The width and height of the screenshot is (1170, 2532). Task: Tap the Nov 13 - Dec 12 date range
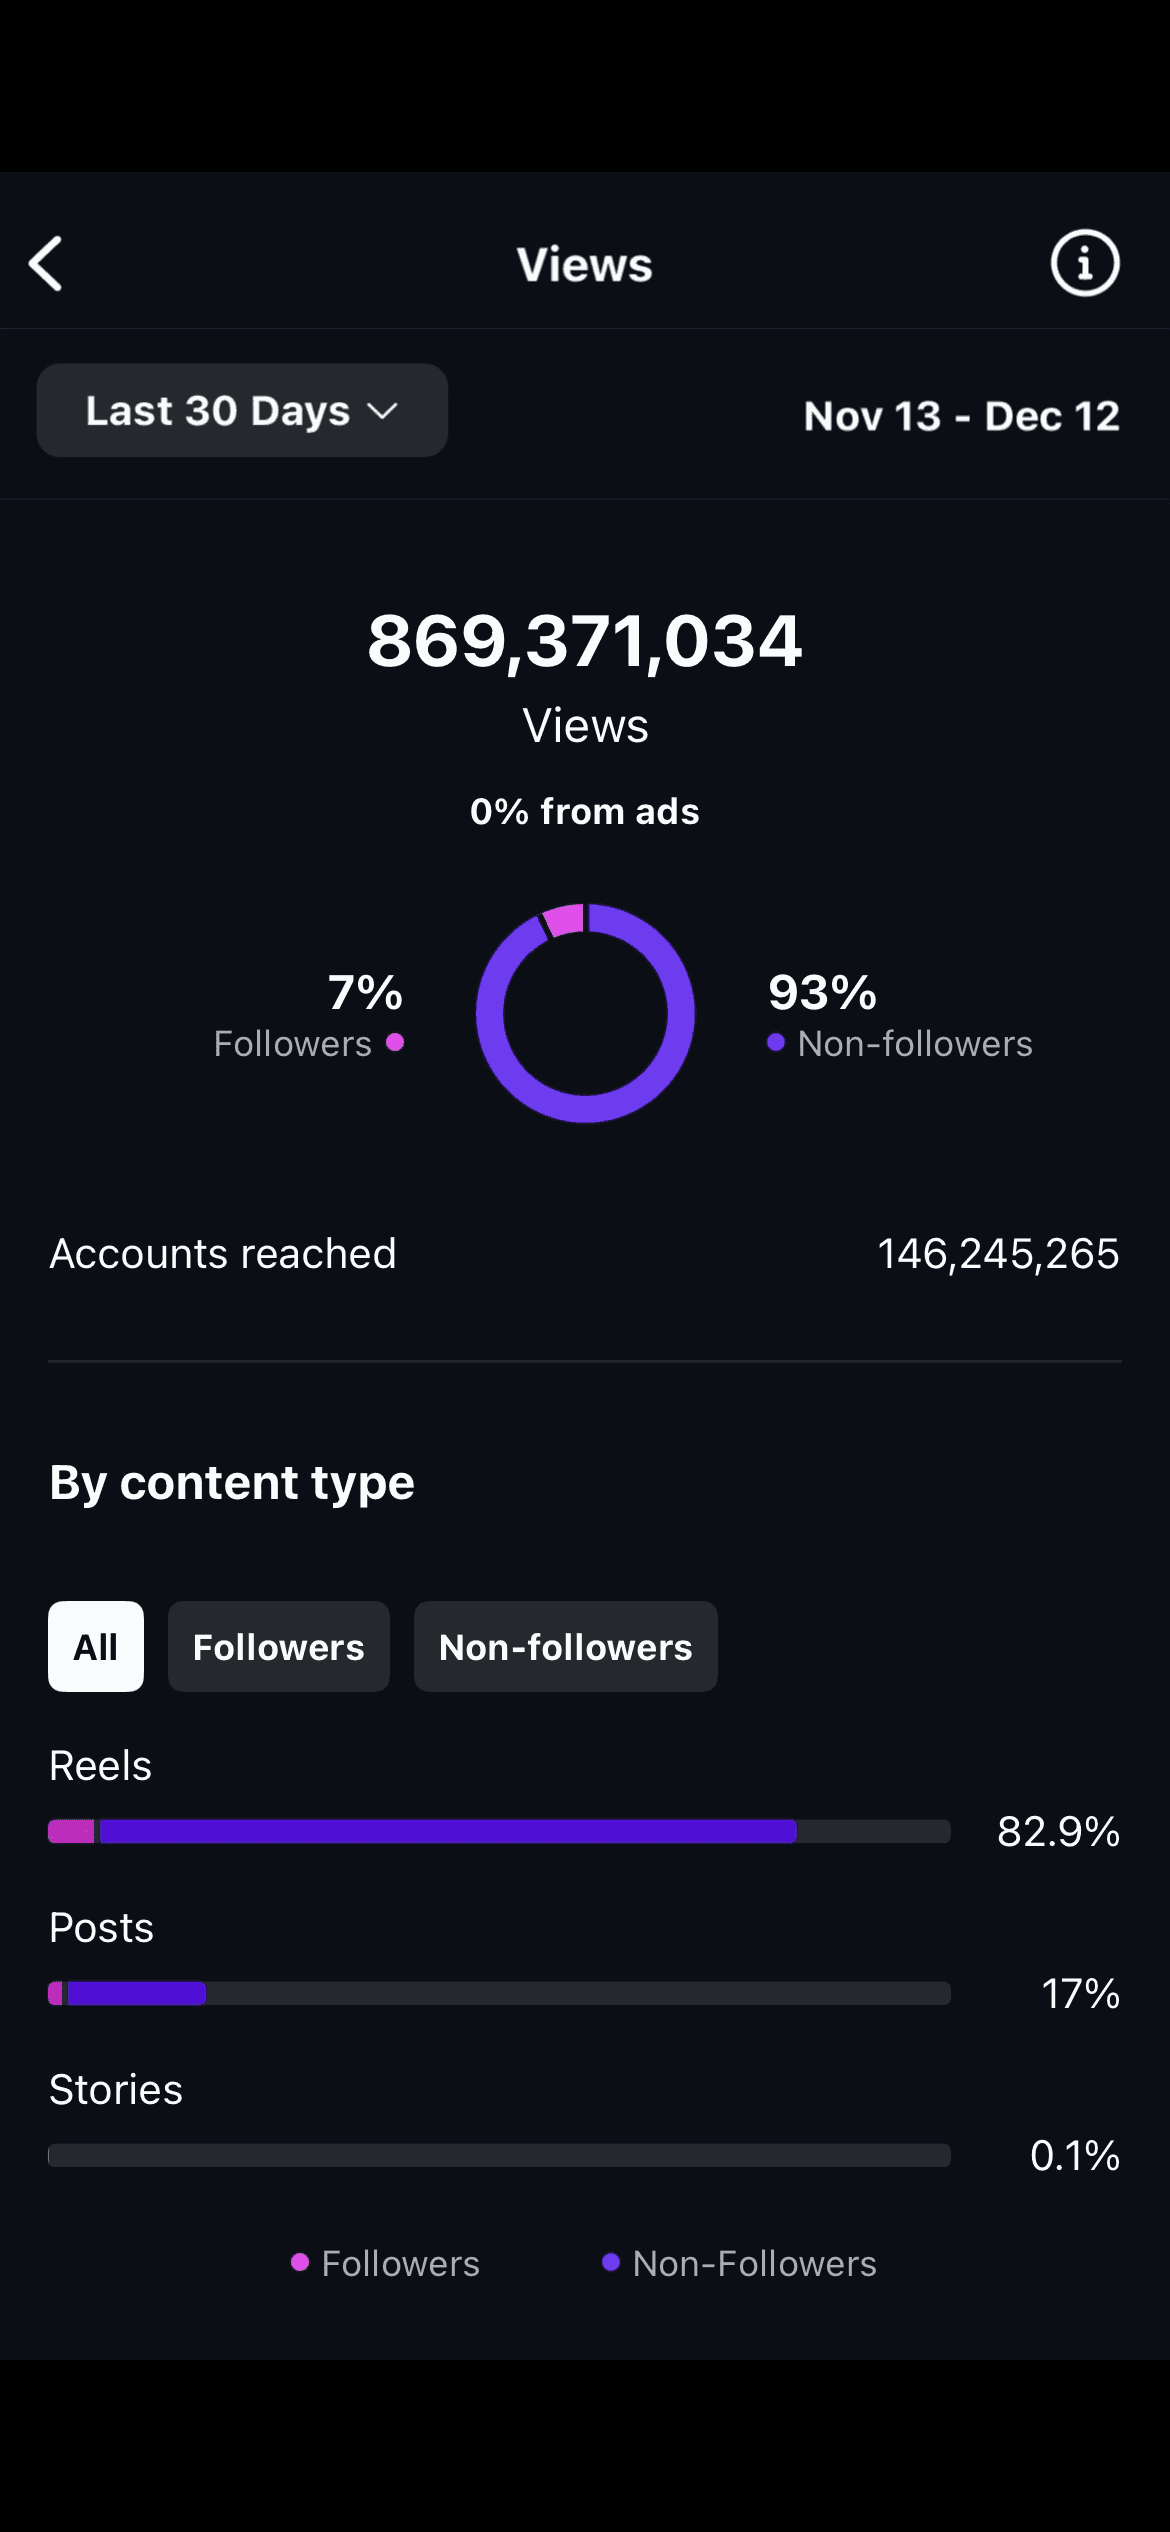coord(962,416)
